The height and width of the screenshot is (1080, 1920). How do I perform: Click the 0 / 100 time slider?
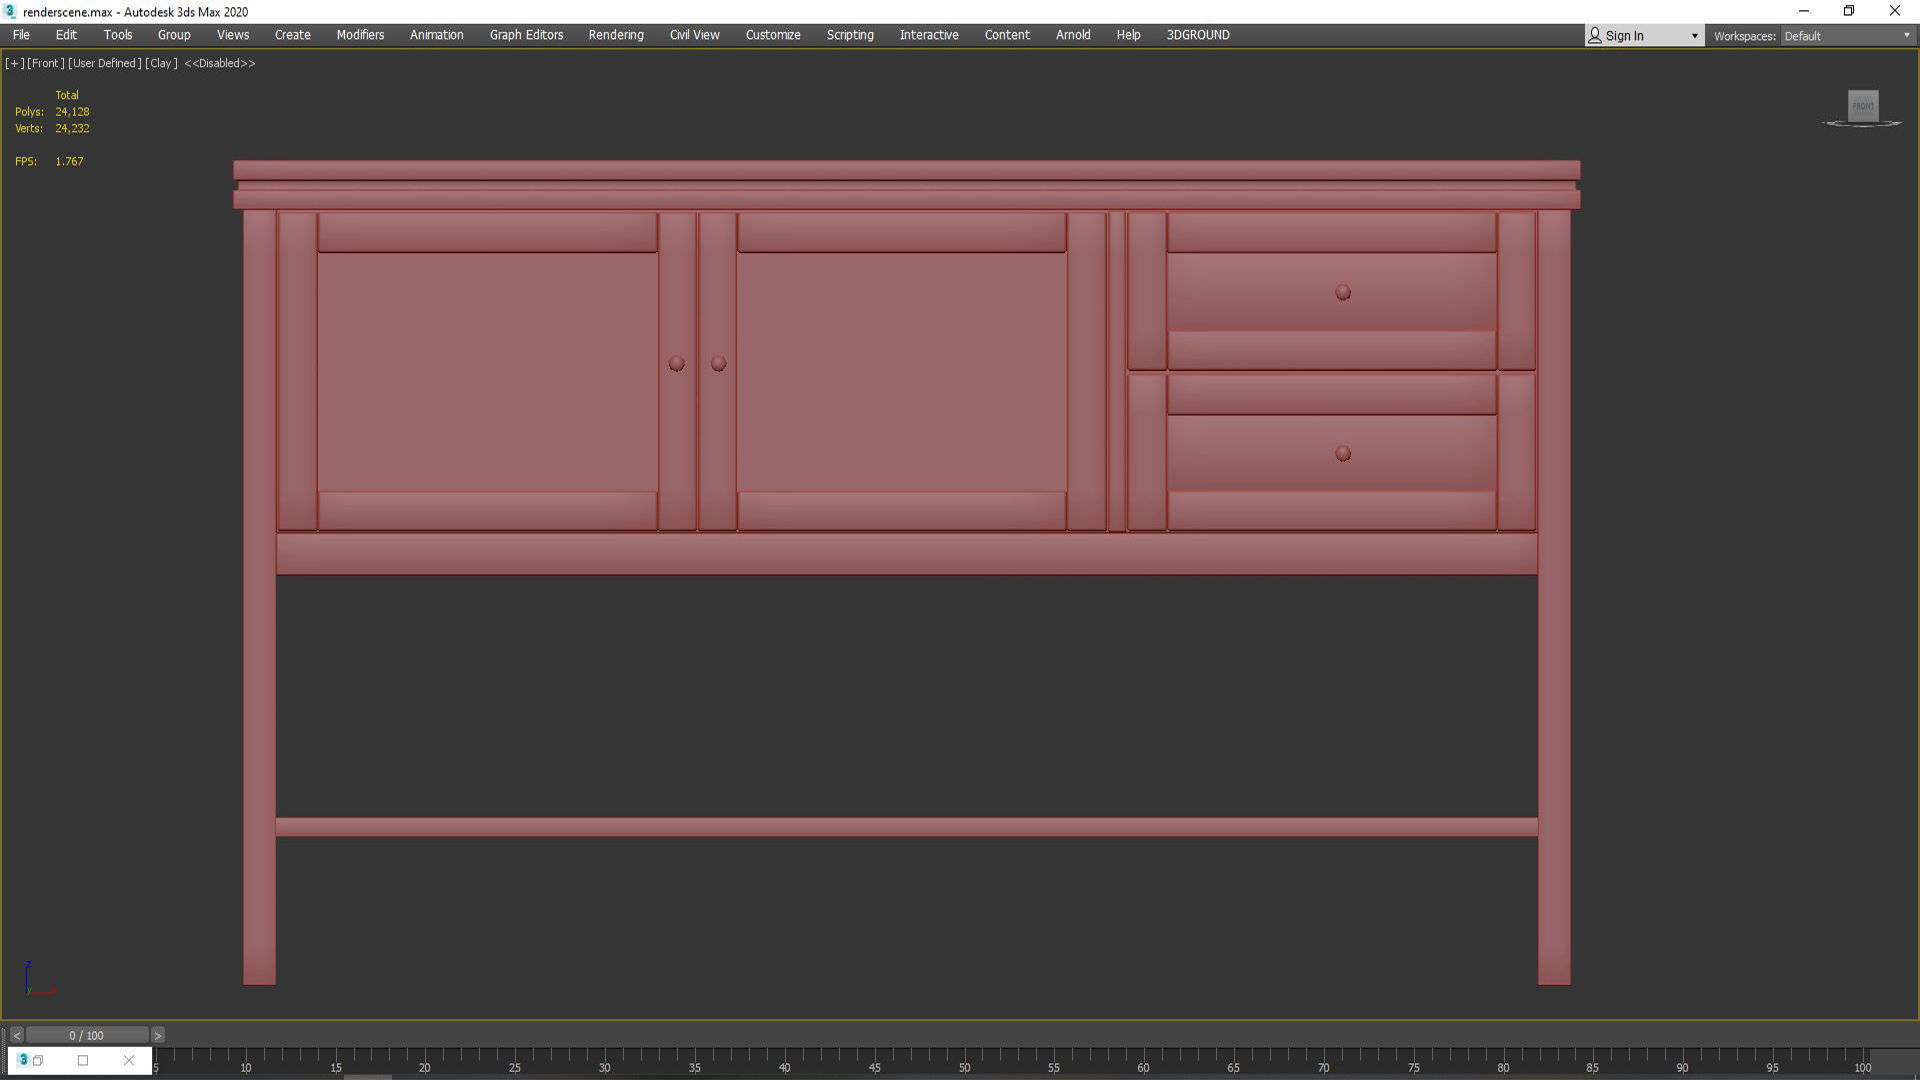(x=87, y=1035)
